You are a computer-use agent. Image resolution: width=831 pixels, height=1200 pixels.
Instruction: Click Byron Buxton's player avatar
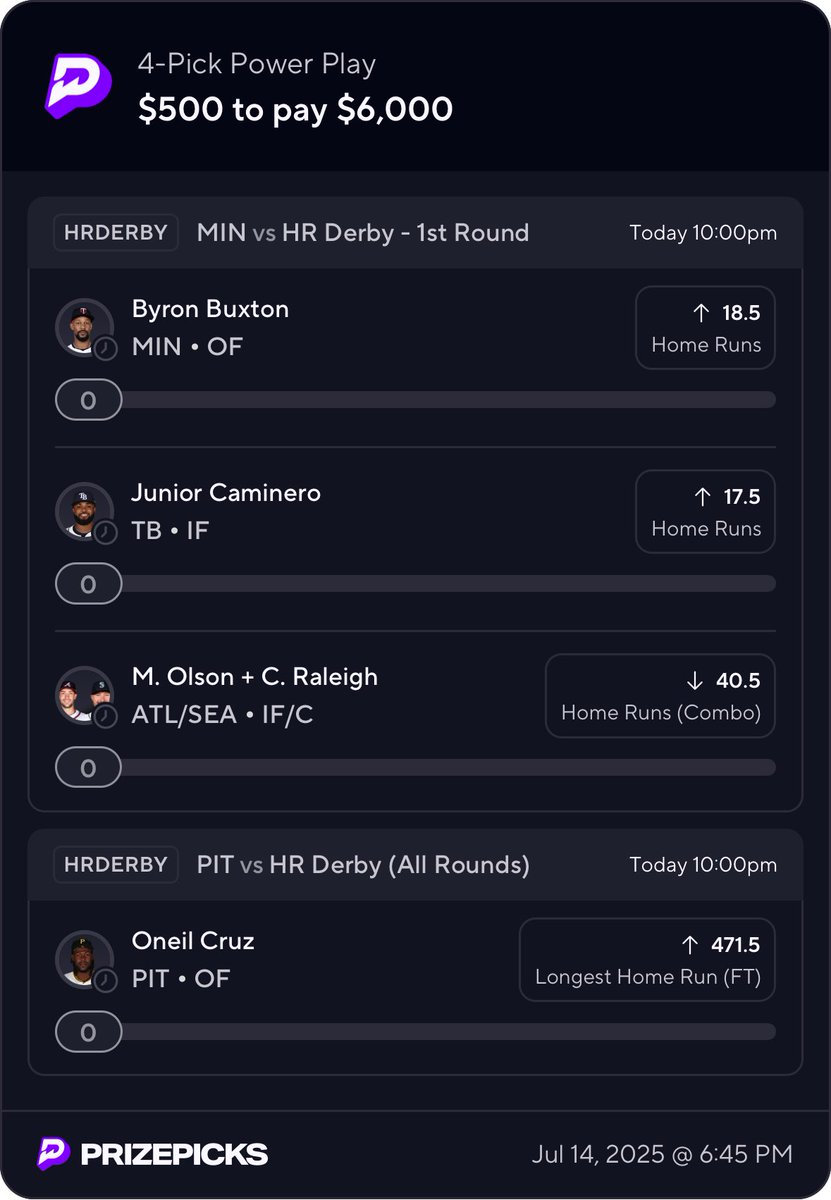coord(82,325)
